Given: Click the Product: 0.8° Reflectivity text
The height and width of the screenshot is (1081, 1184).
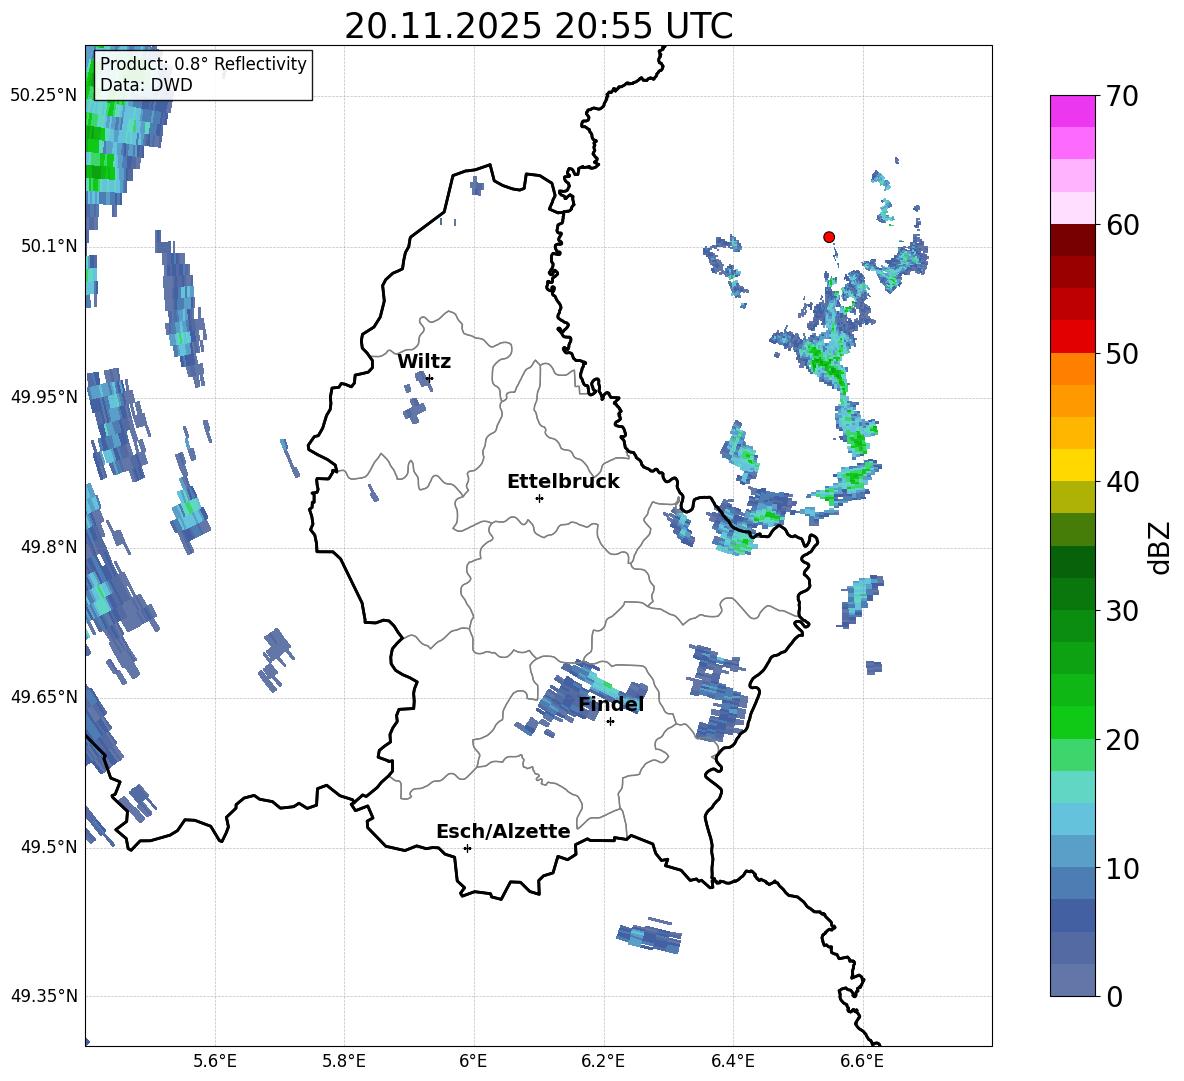Looking at the screenshot, I should pyautogui.click(x=203, y=63).
